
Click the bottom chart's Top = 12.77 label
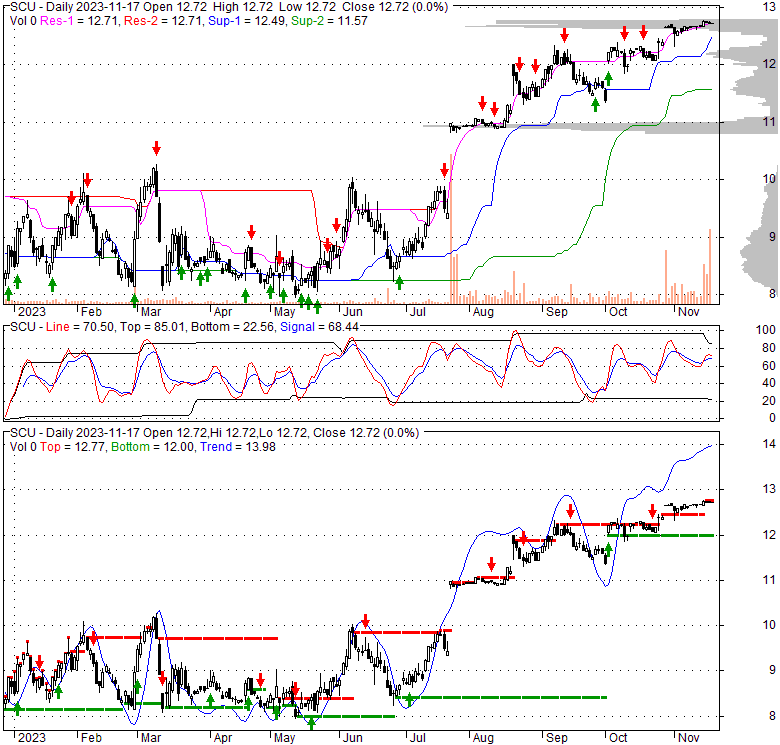pyautogui.click(x=73, y=447)
